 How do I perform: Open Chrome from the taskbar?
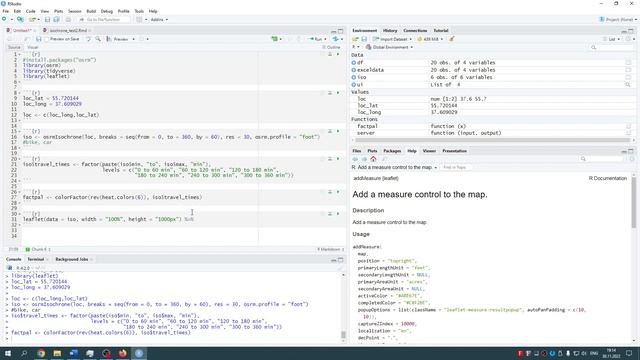pos(41,353)
